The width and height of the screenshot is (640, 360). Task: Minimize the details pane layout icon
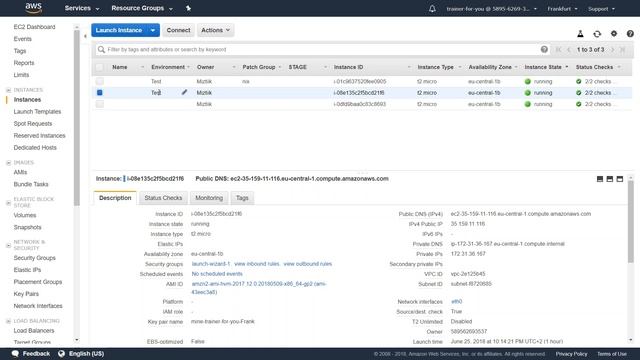[x=600, y=179]
